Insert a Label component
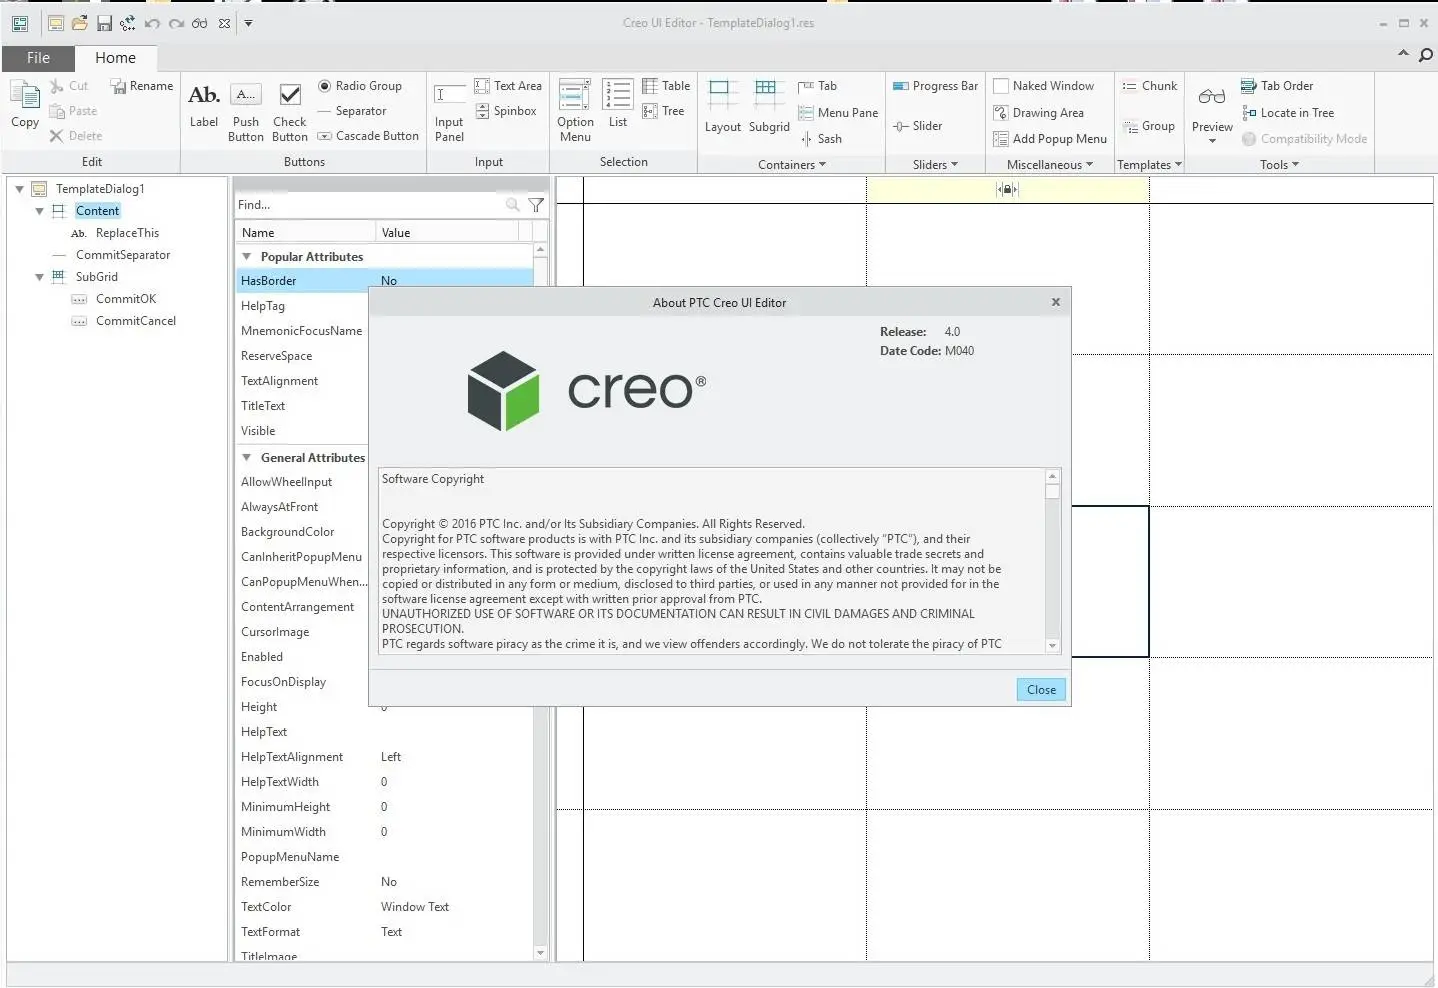This screenshot has height=988, width=1438. pyautogui.click(x=204, y=105)
